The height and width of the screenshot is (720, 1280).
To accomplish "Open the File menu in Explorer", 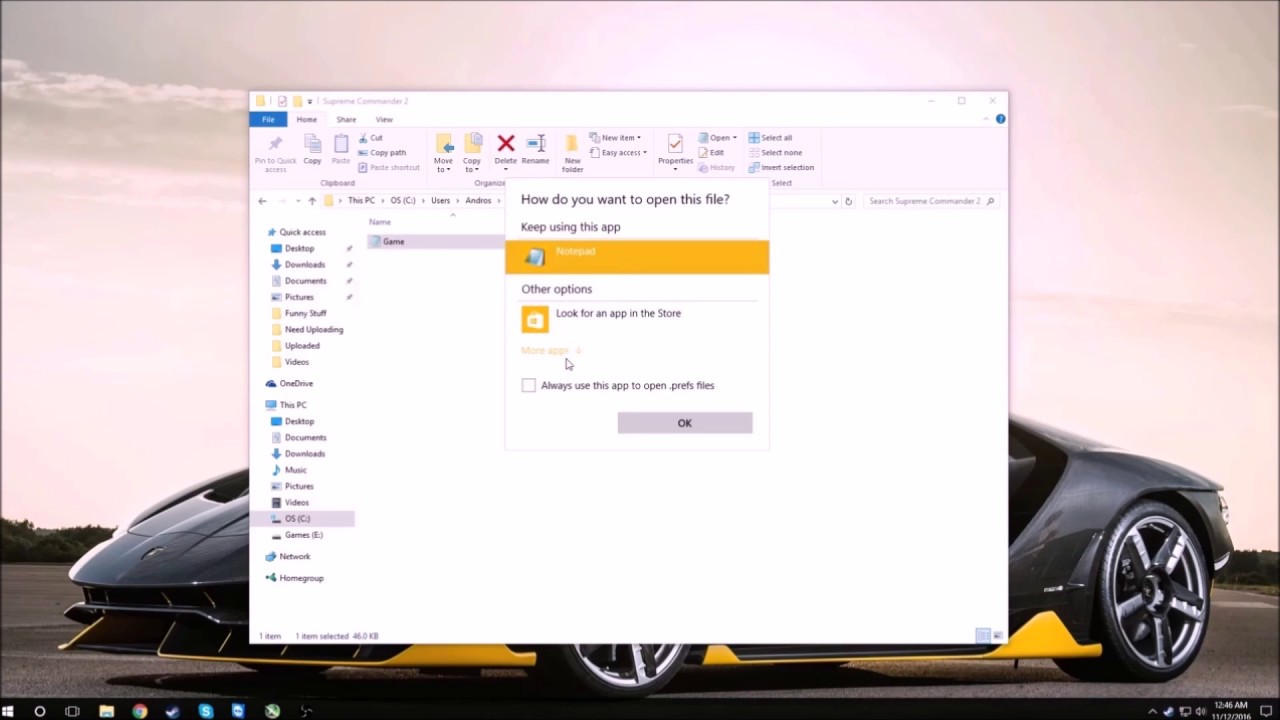I will pos(268,119).
